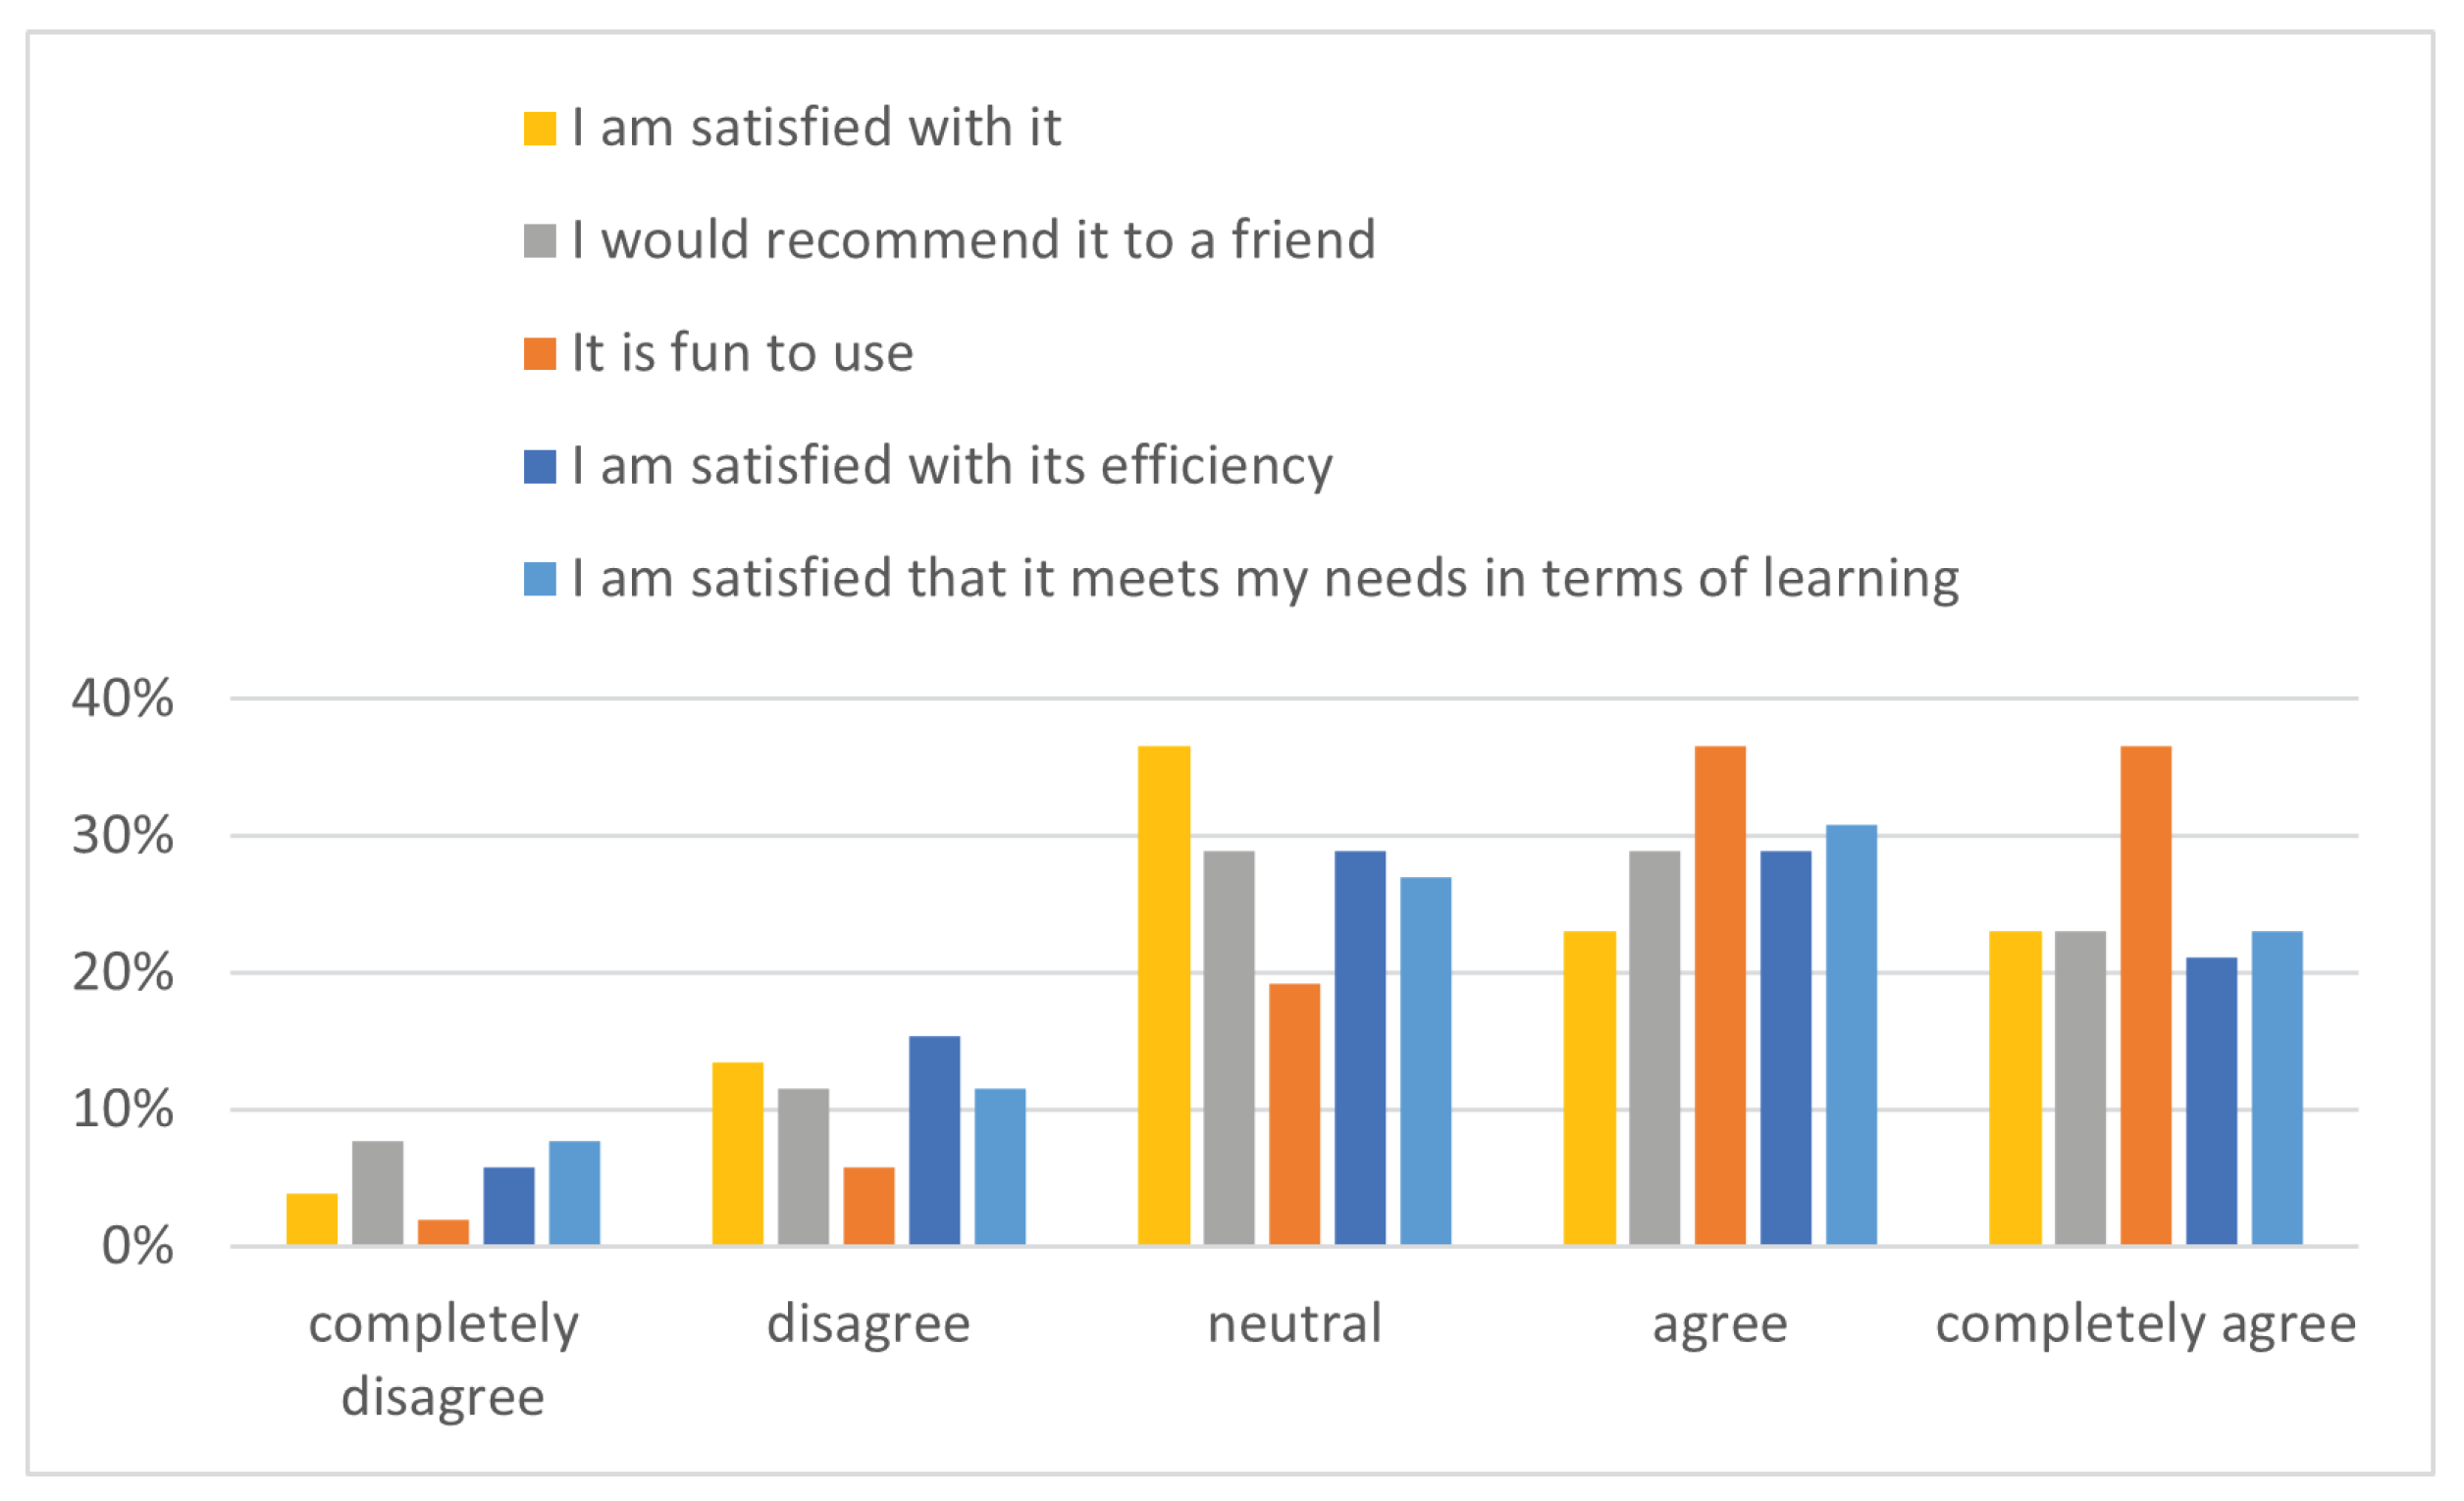Viewport: 2464px width, 1501px height.
Task: Click the dark blue efficiency legend swatch
Action: click(539, 467)
